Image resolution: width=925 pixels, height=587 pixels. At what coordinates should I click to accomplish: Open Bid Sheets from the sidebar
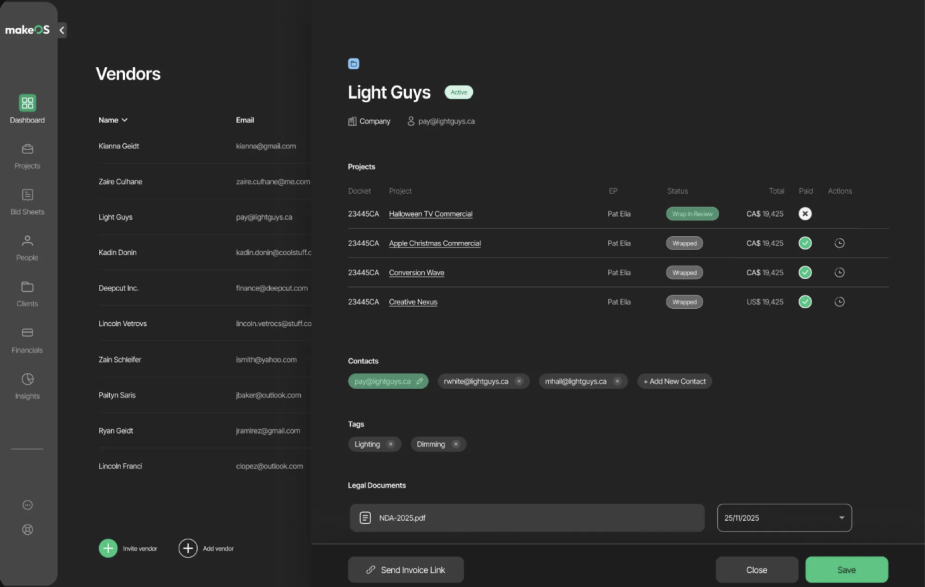pyautogui.click(x=27, y=195)
